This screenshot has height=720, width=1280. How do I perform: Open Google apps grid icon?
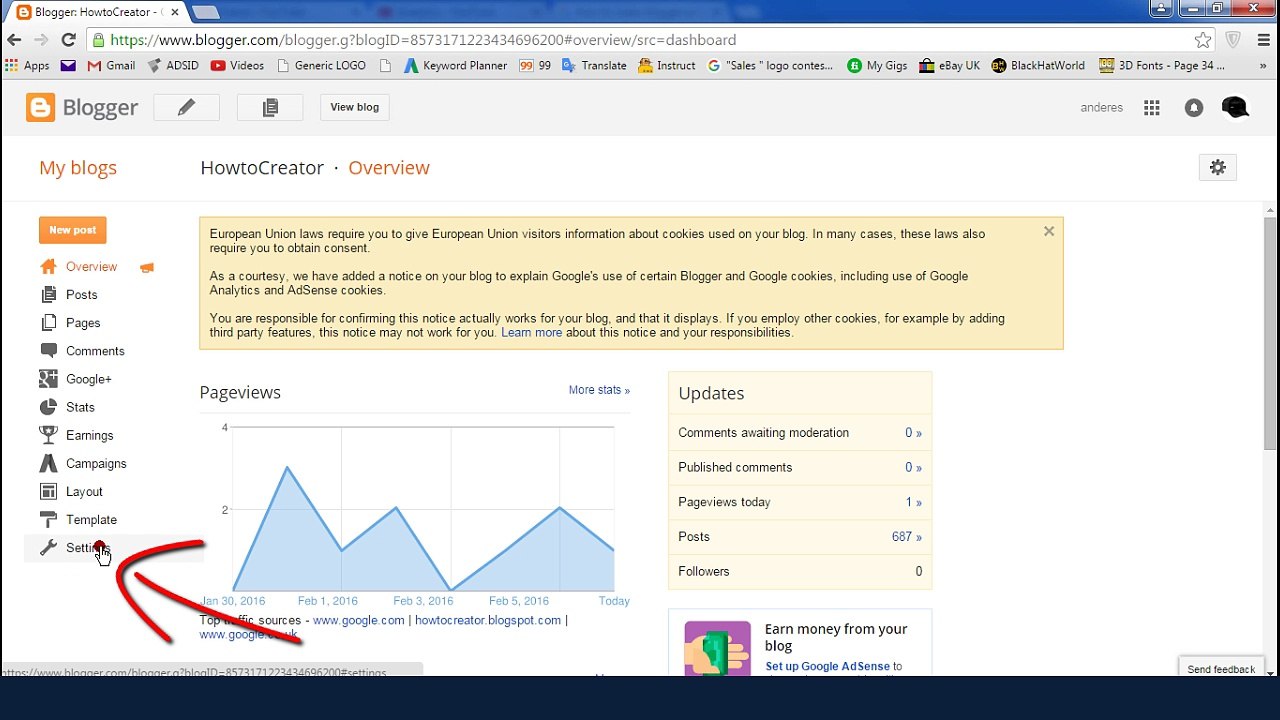point(1152,108)
